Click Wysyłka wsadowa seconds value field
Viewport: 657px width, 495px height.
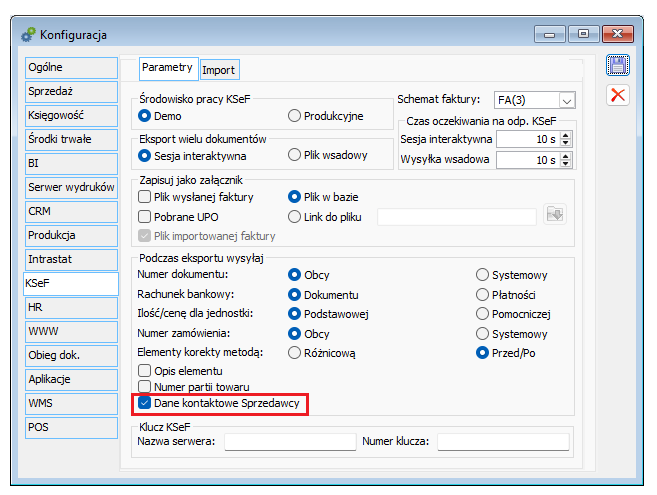coord(528,160)
